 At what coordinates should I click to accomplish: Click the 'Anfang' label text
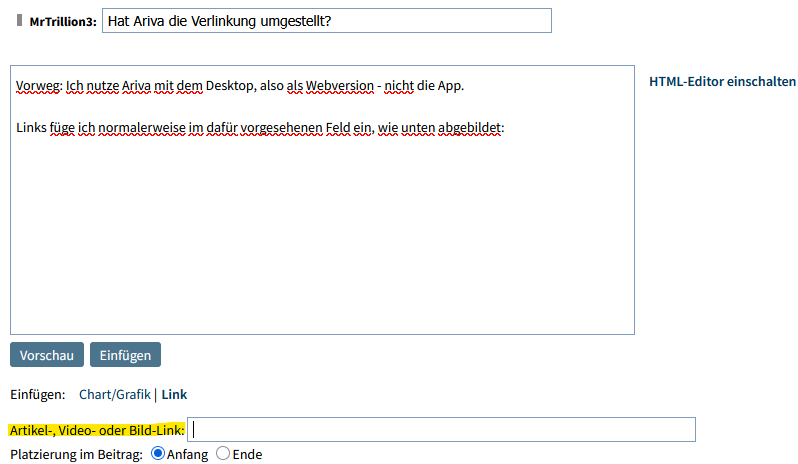pos(187,454)
